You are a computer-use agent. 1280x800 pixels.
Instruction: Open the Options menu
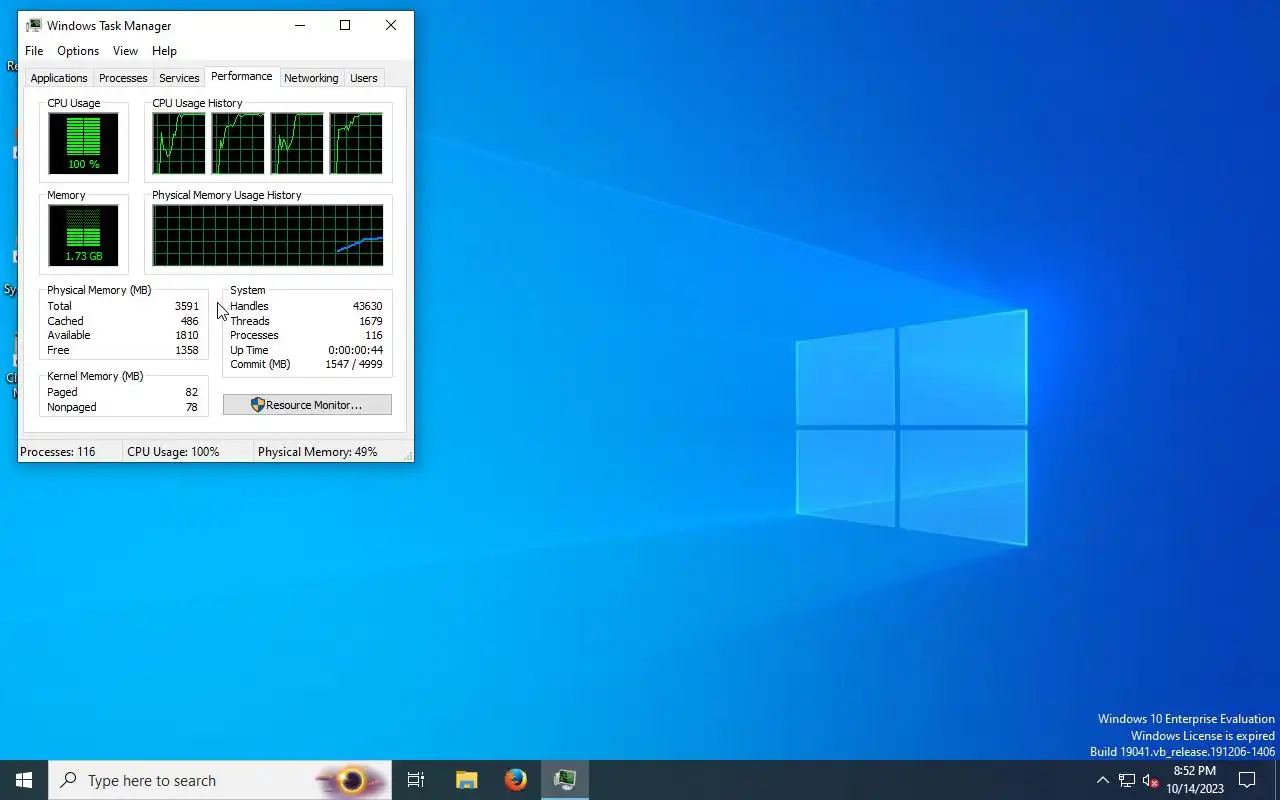click(x=78, y=51)
